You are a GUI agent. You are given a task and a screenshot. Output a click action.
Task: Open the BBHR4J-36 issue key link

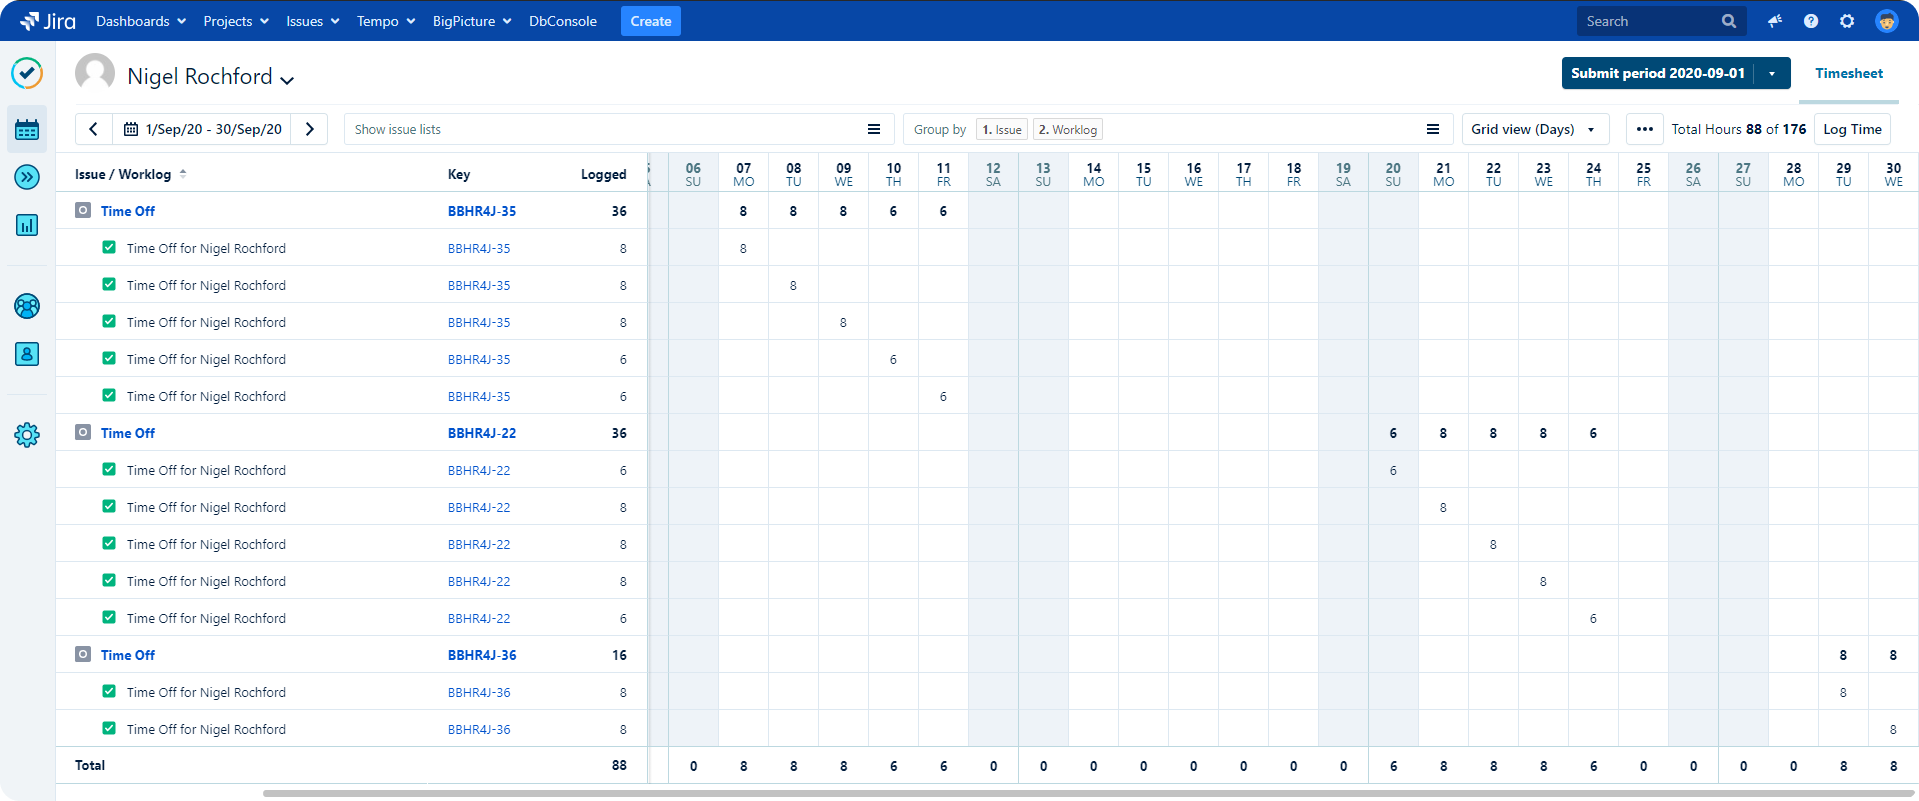pyautogui.click(x=482, y=655)
